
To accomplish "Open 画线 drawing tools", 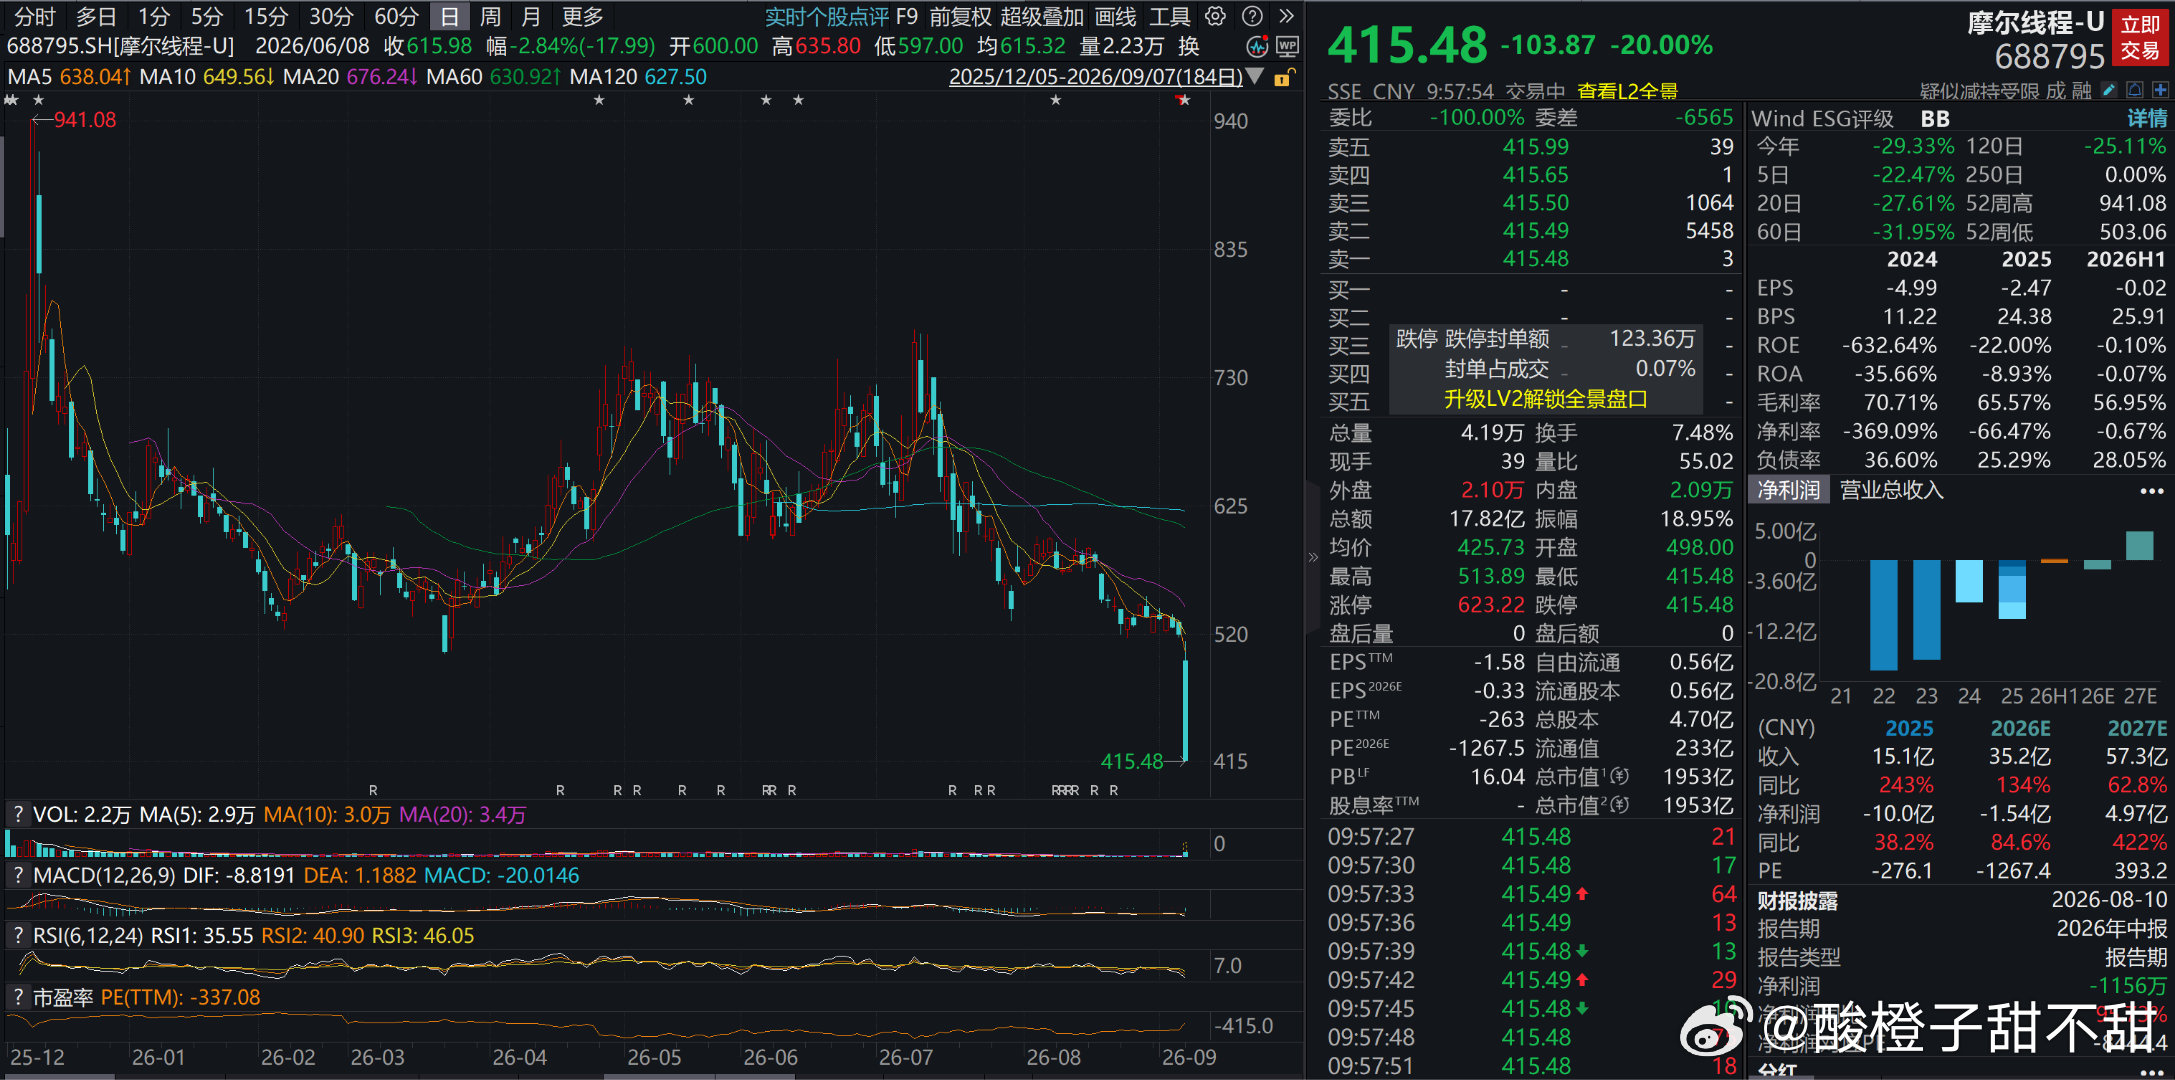I will pyautogui.click(x=1115, y=16).
